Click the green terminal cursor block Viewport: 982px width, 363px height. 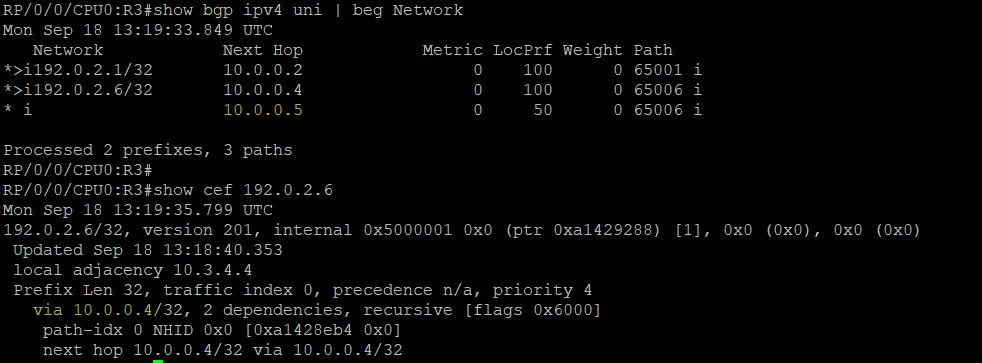(x=158, y=361)
